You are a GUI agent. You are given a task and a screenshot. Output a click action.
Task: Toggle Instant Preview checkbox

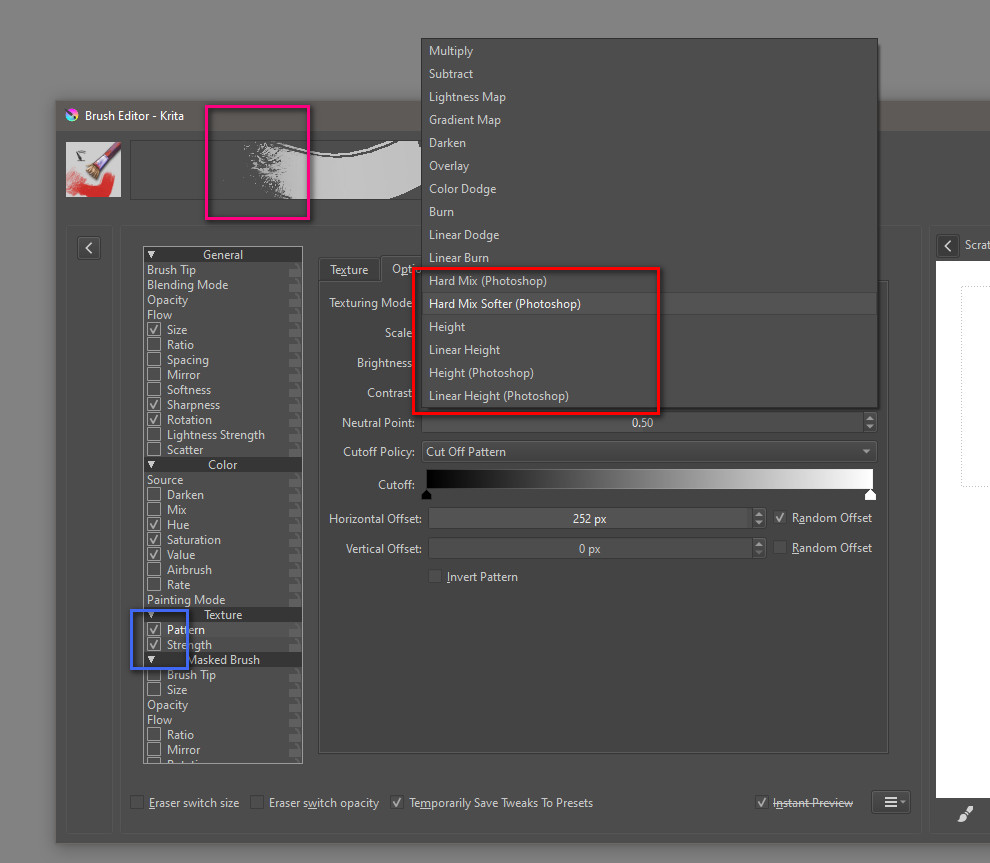click(x=762, y=802)
